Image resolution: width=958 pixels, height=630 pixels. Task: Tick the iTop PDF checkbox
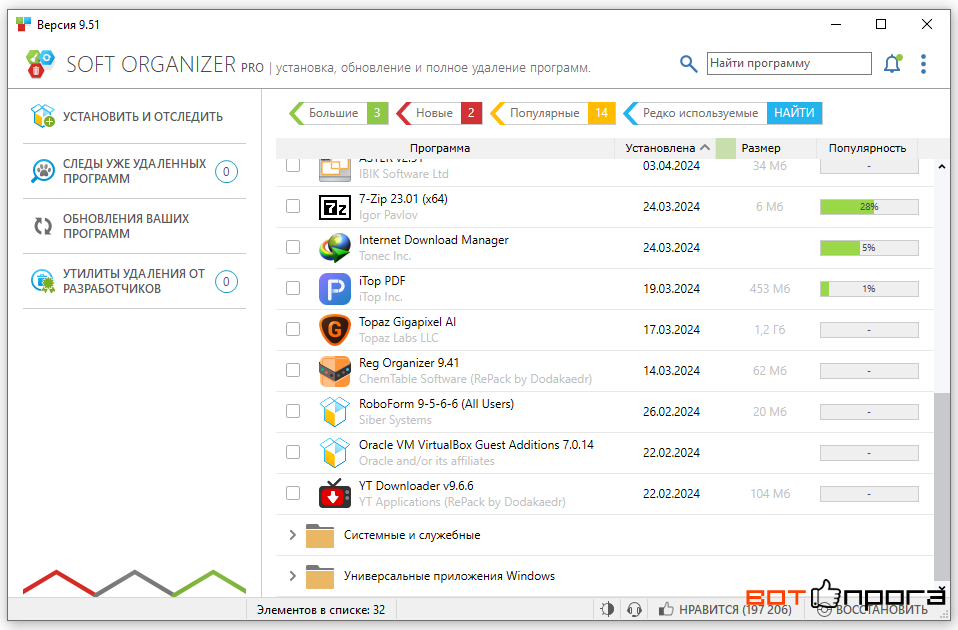(x=293, y=288)
